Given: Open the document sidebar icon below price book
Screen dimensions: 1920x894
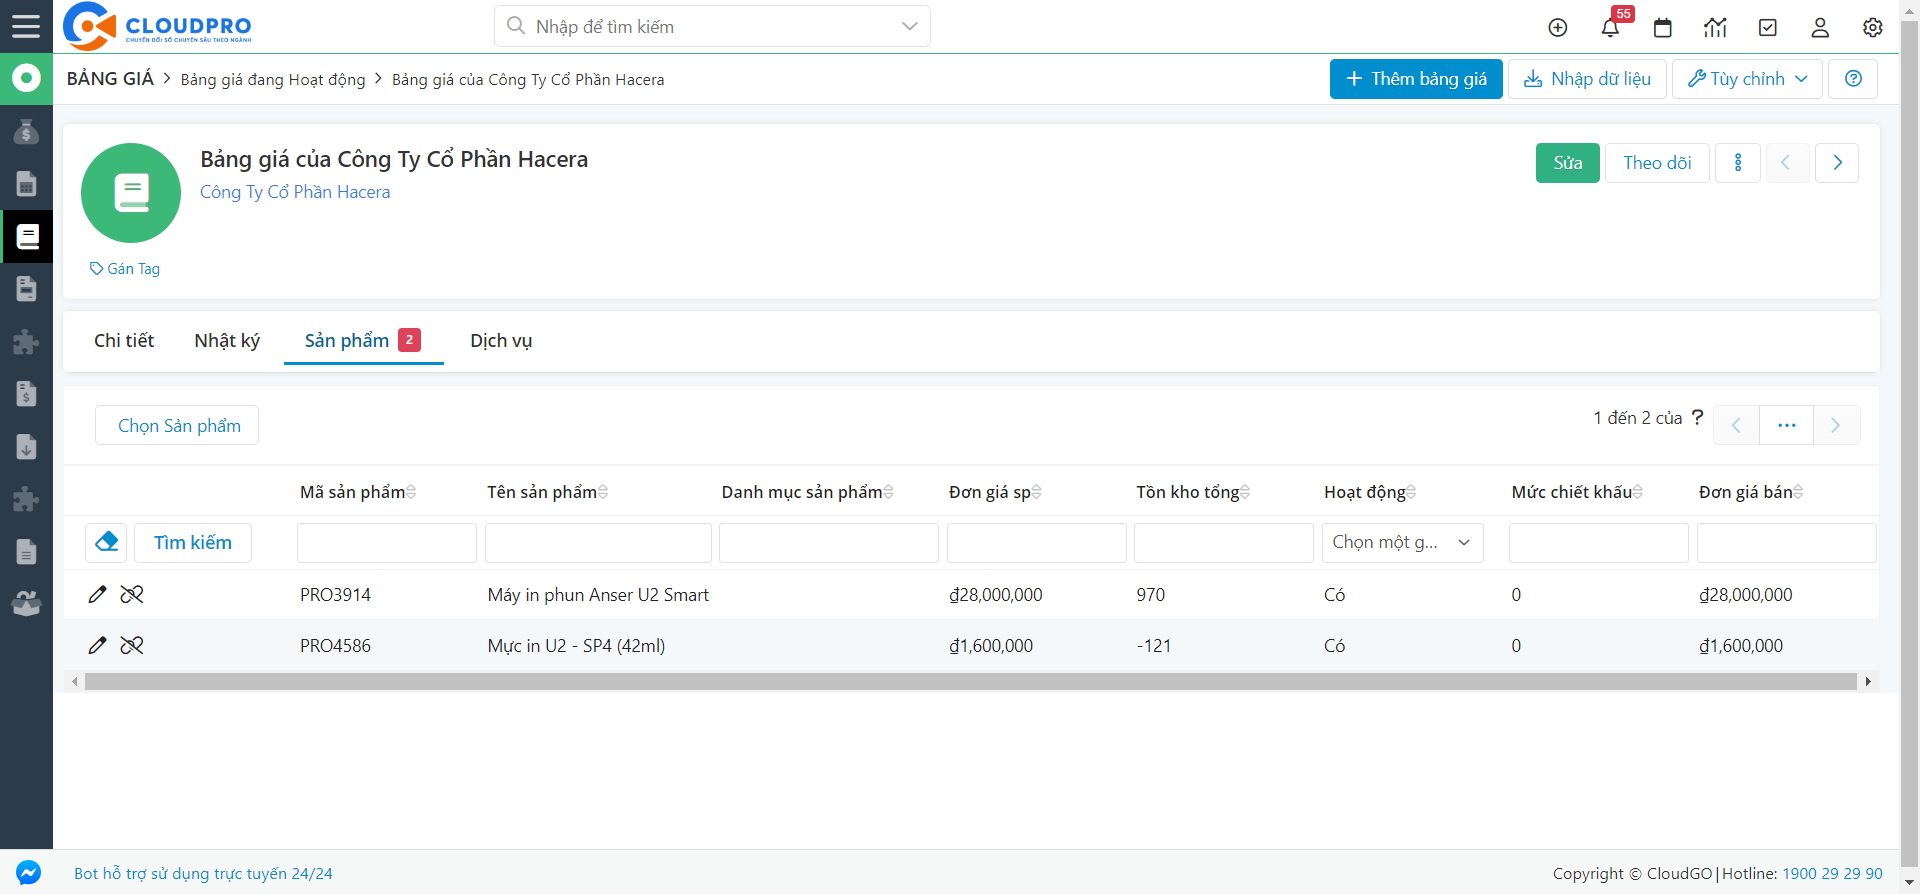Looking at the screenshot, I should click(26, 289).
